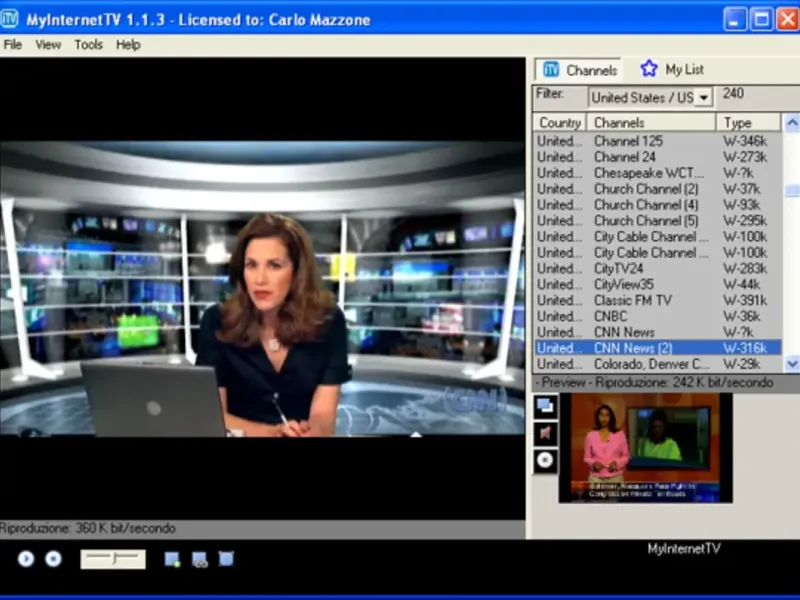Click the W-346k type cell
The height and width of the screenshot is (600, 800).
[x=745, y=141]
